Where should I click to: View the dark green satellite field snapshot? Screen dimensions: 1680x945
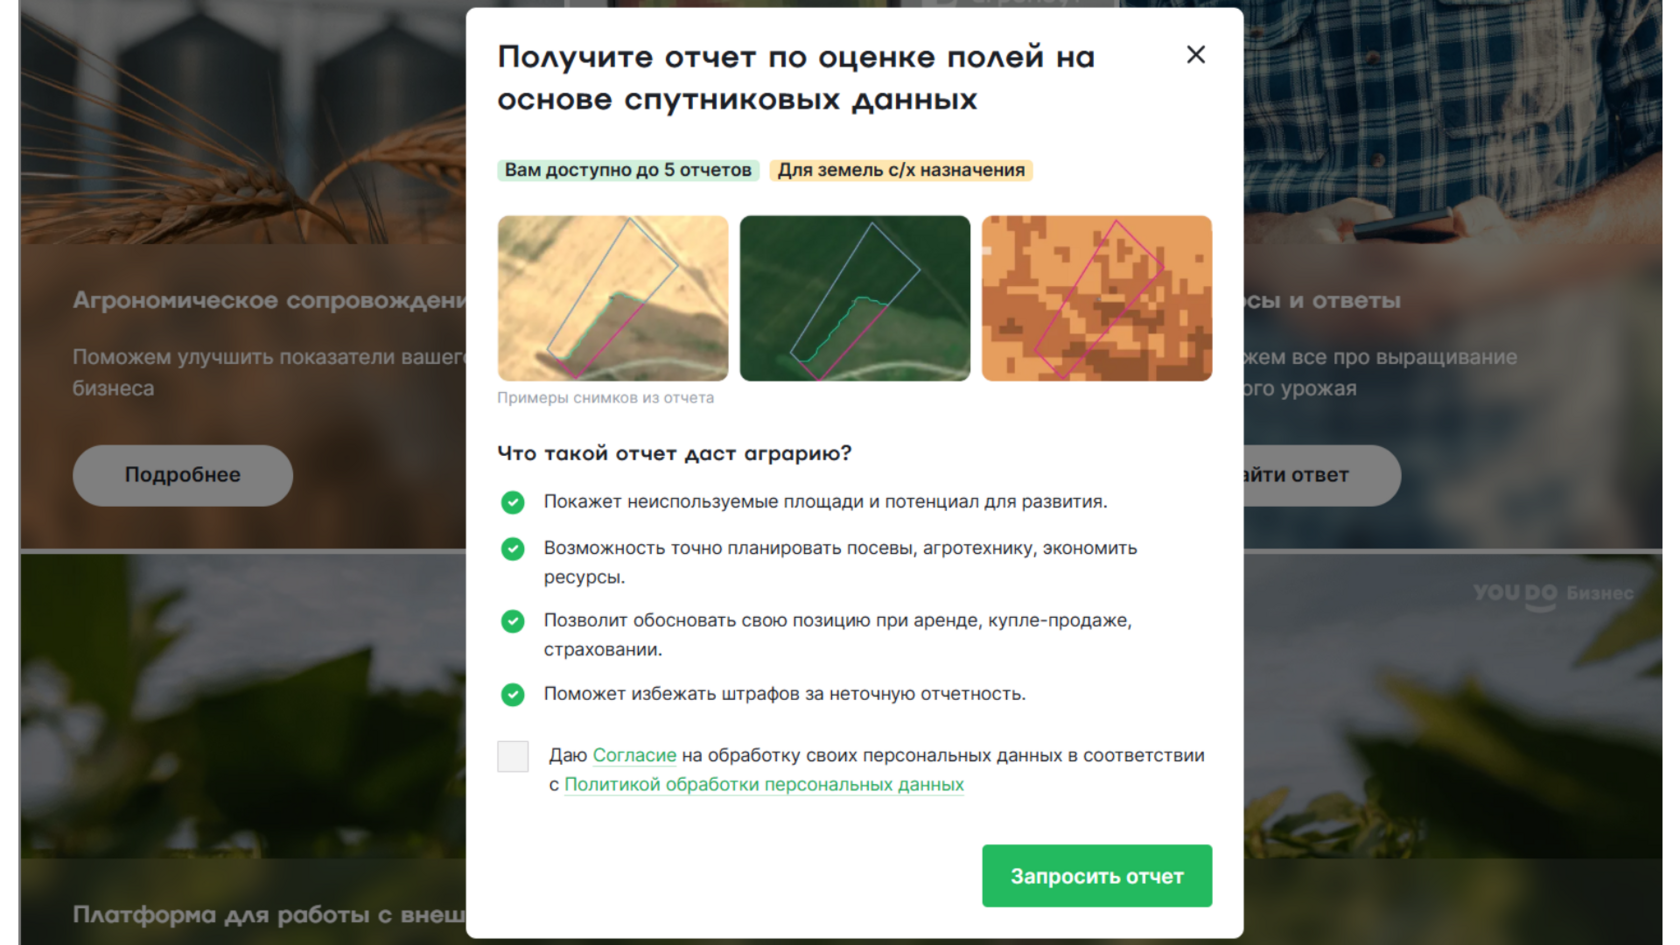[855, 298]
